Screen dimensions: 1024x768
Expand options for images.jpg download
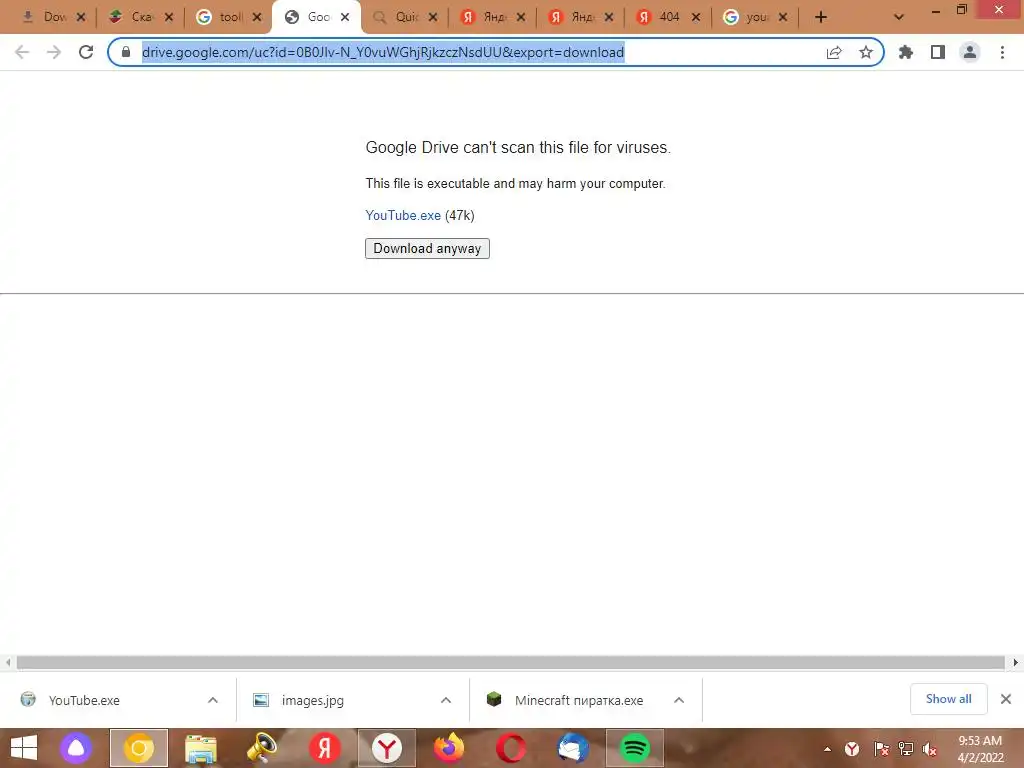tap(446, 700)
